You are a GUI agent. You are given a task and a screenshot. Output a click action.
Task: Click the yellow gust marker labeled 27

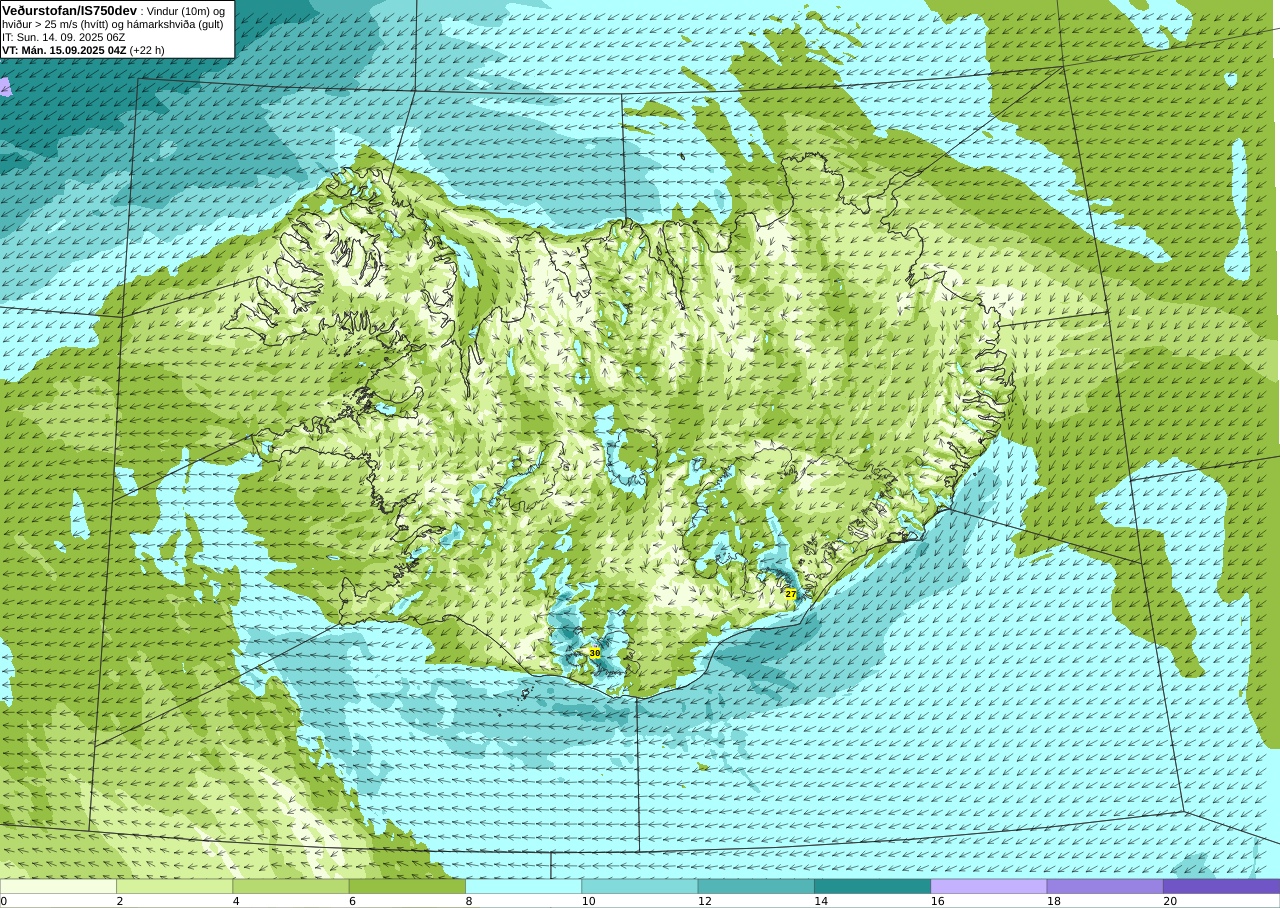pyautogui.click(x=790, y=594)
